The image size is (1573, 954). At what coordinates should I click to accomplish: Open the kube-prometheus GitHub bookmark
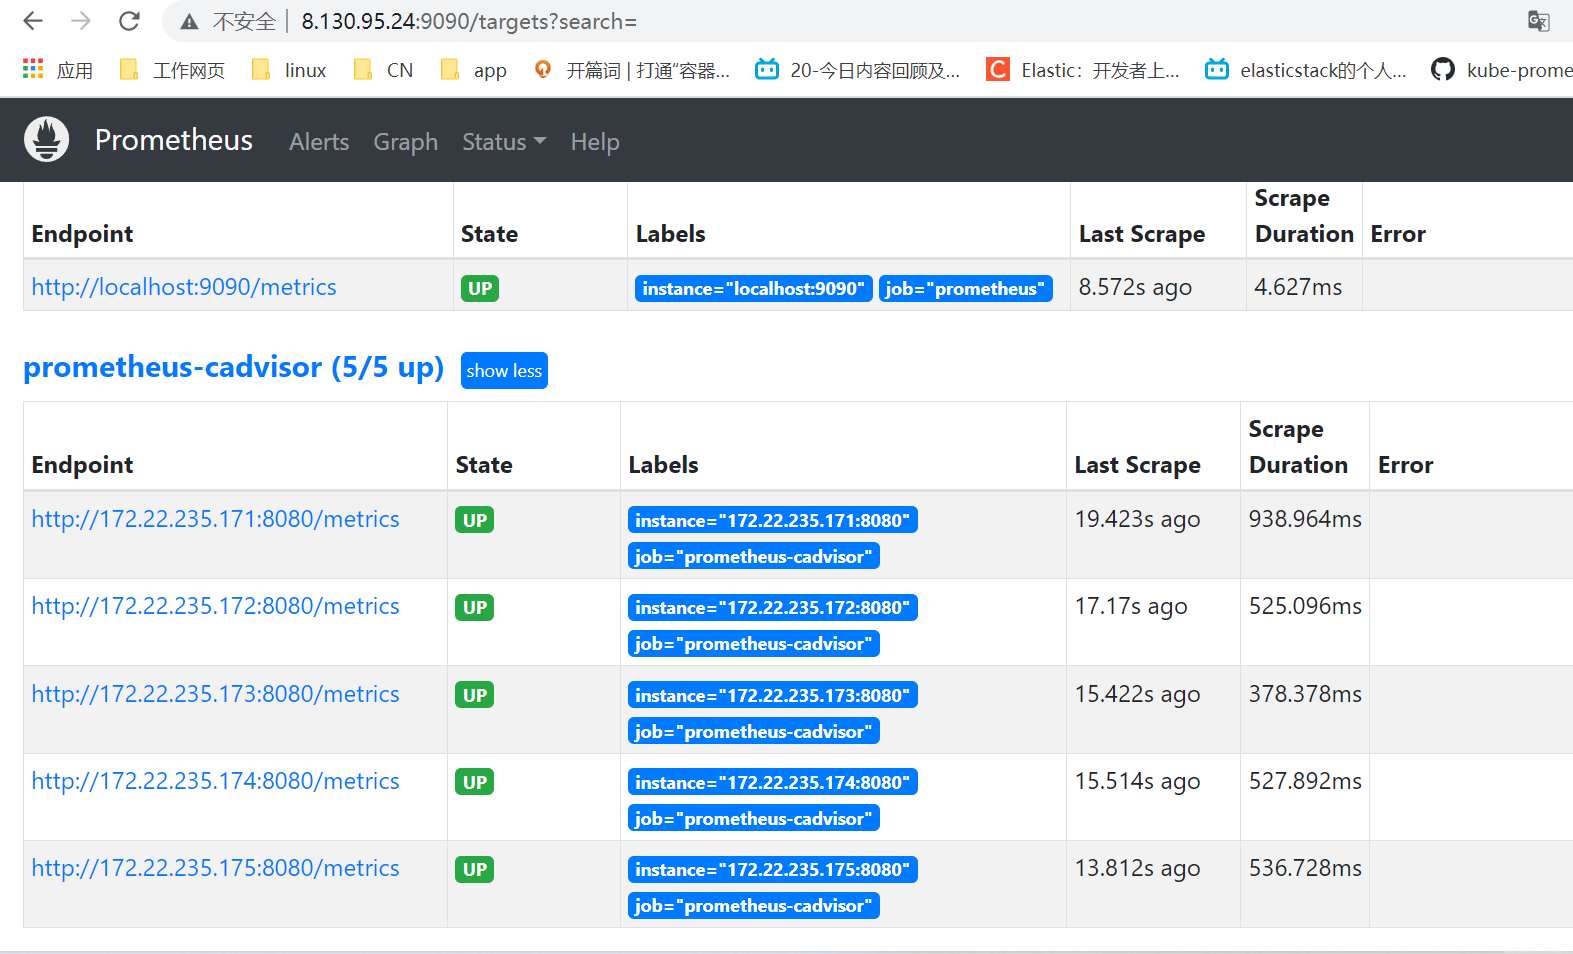coord(1501,70)
